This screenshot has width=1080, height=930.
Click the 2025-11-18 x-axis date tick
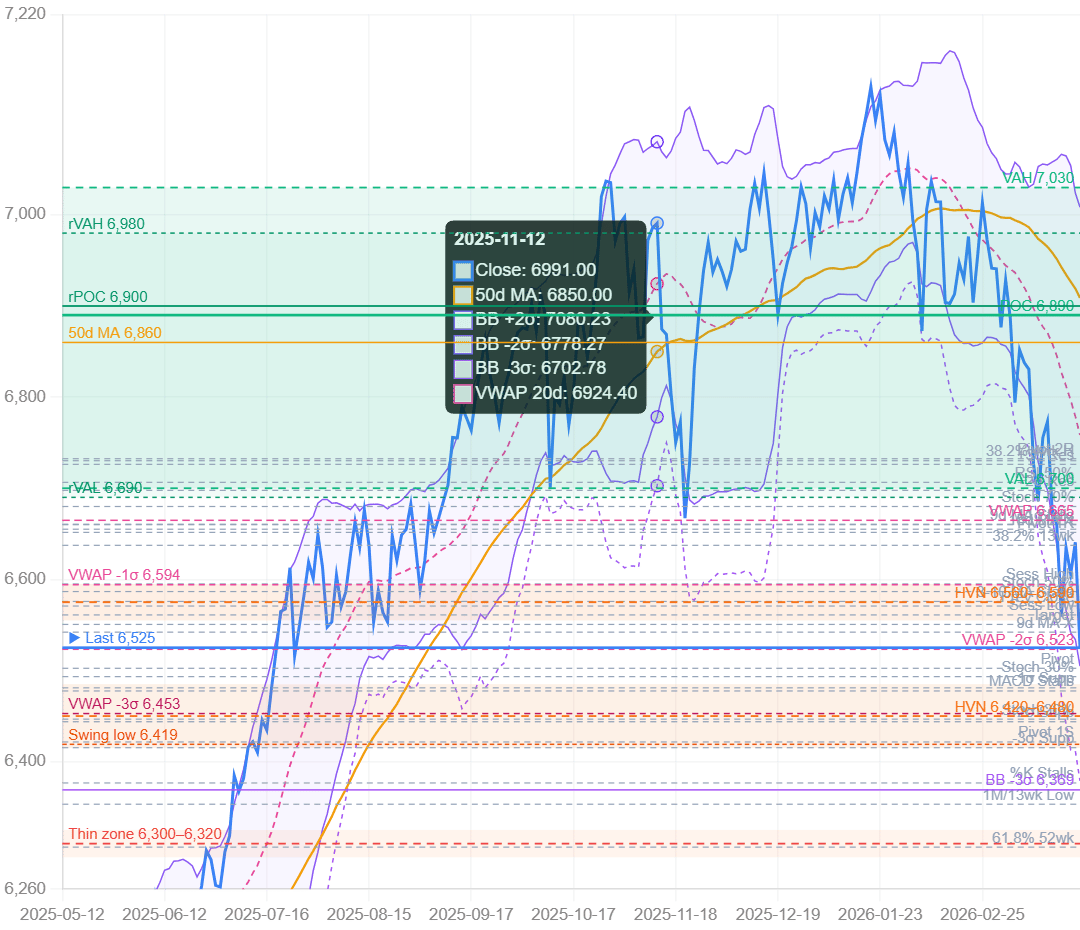pyautogui.click(x=677, y=914)
